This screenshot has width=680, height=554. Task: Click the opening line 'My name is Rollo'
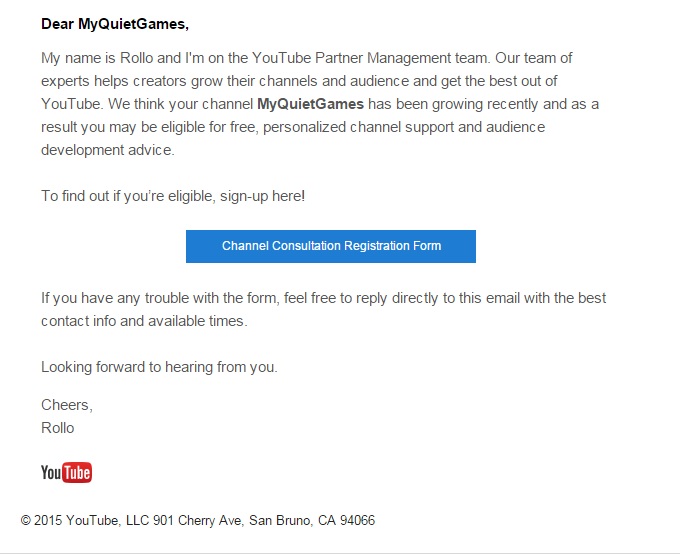tap(307, 58)
